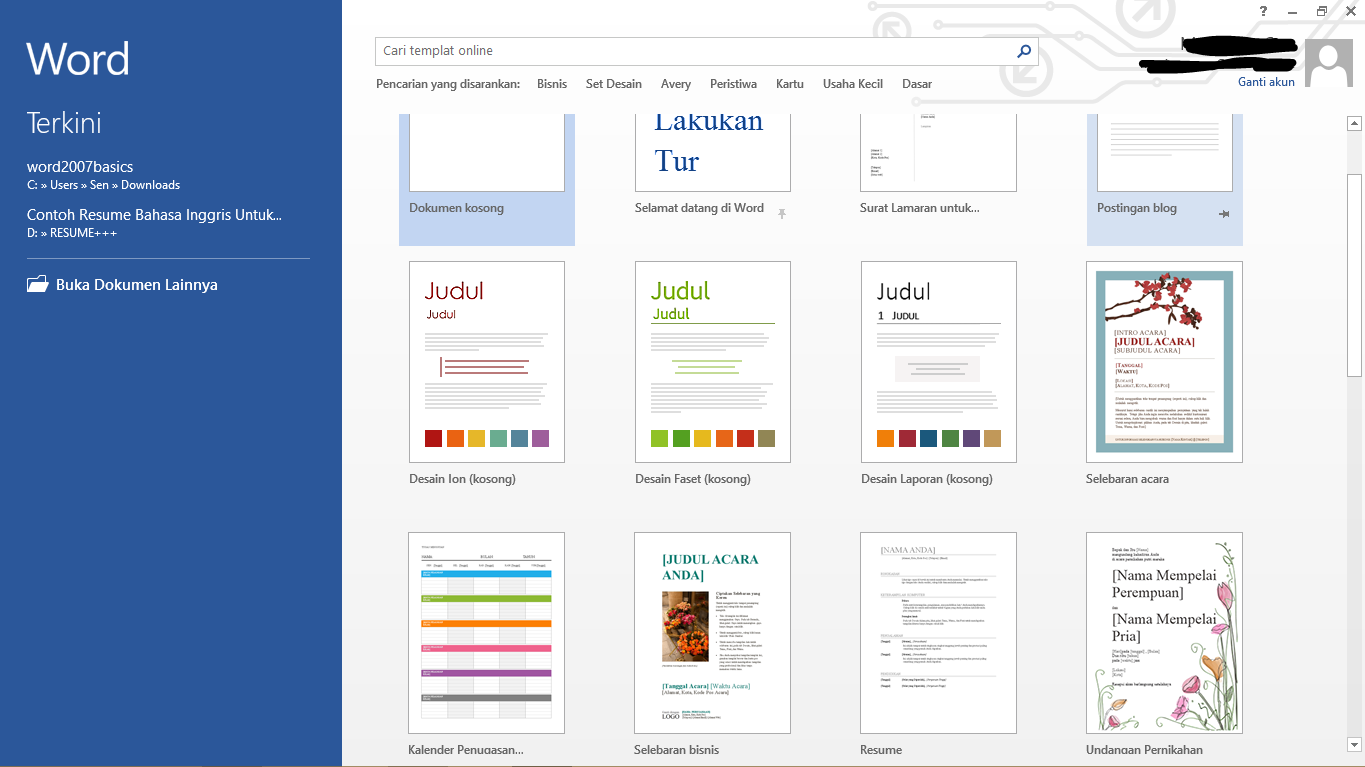
Task: Click the Selebaran acara caption text
Action: 1127,479
